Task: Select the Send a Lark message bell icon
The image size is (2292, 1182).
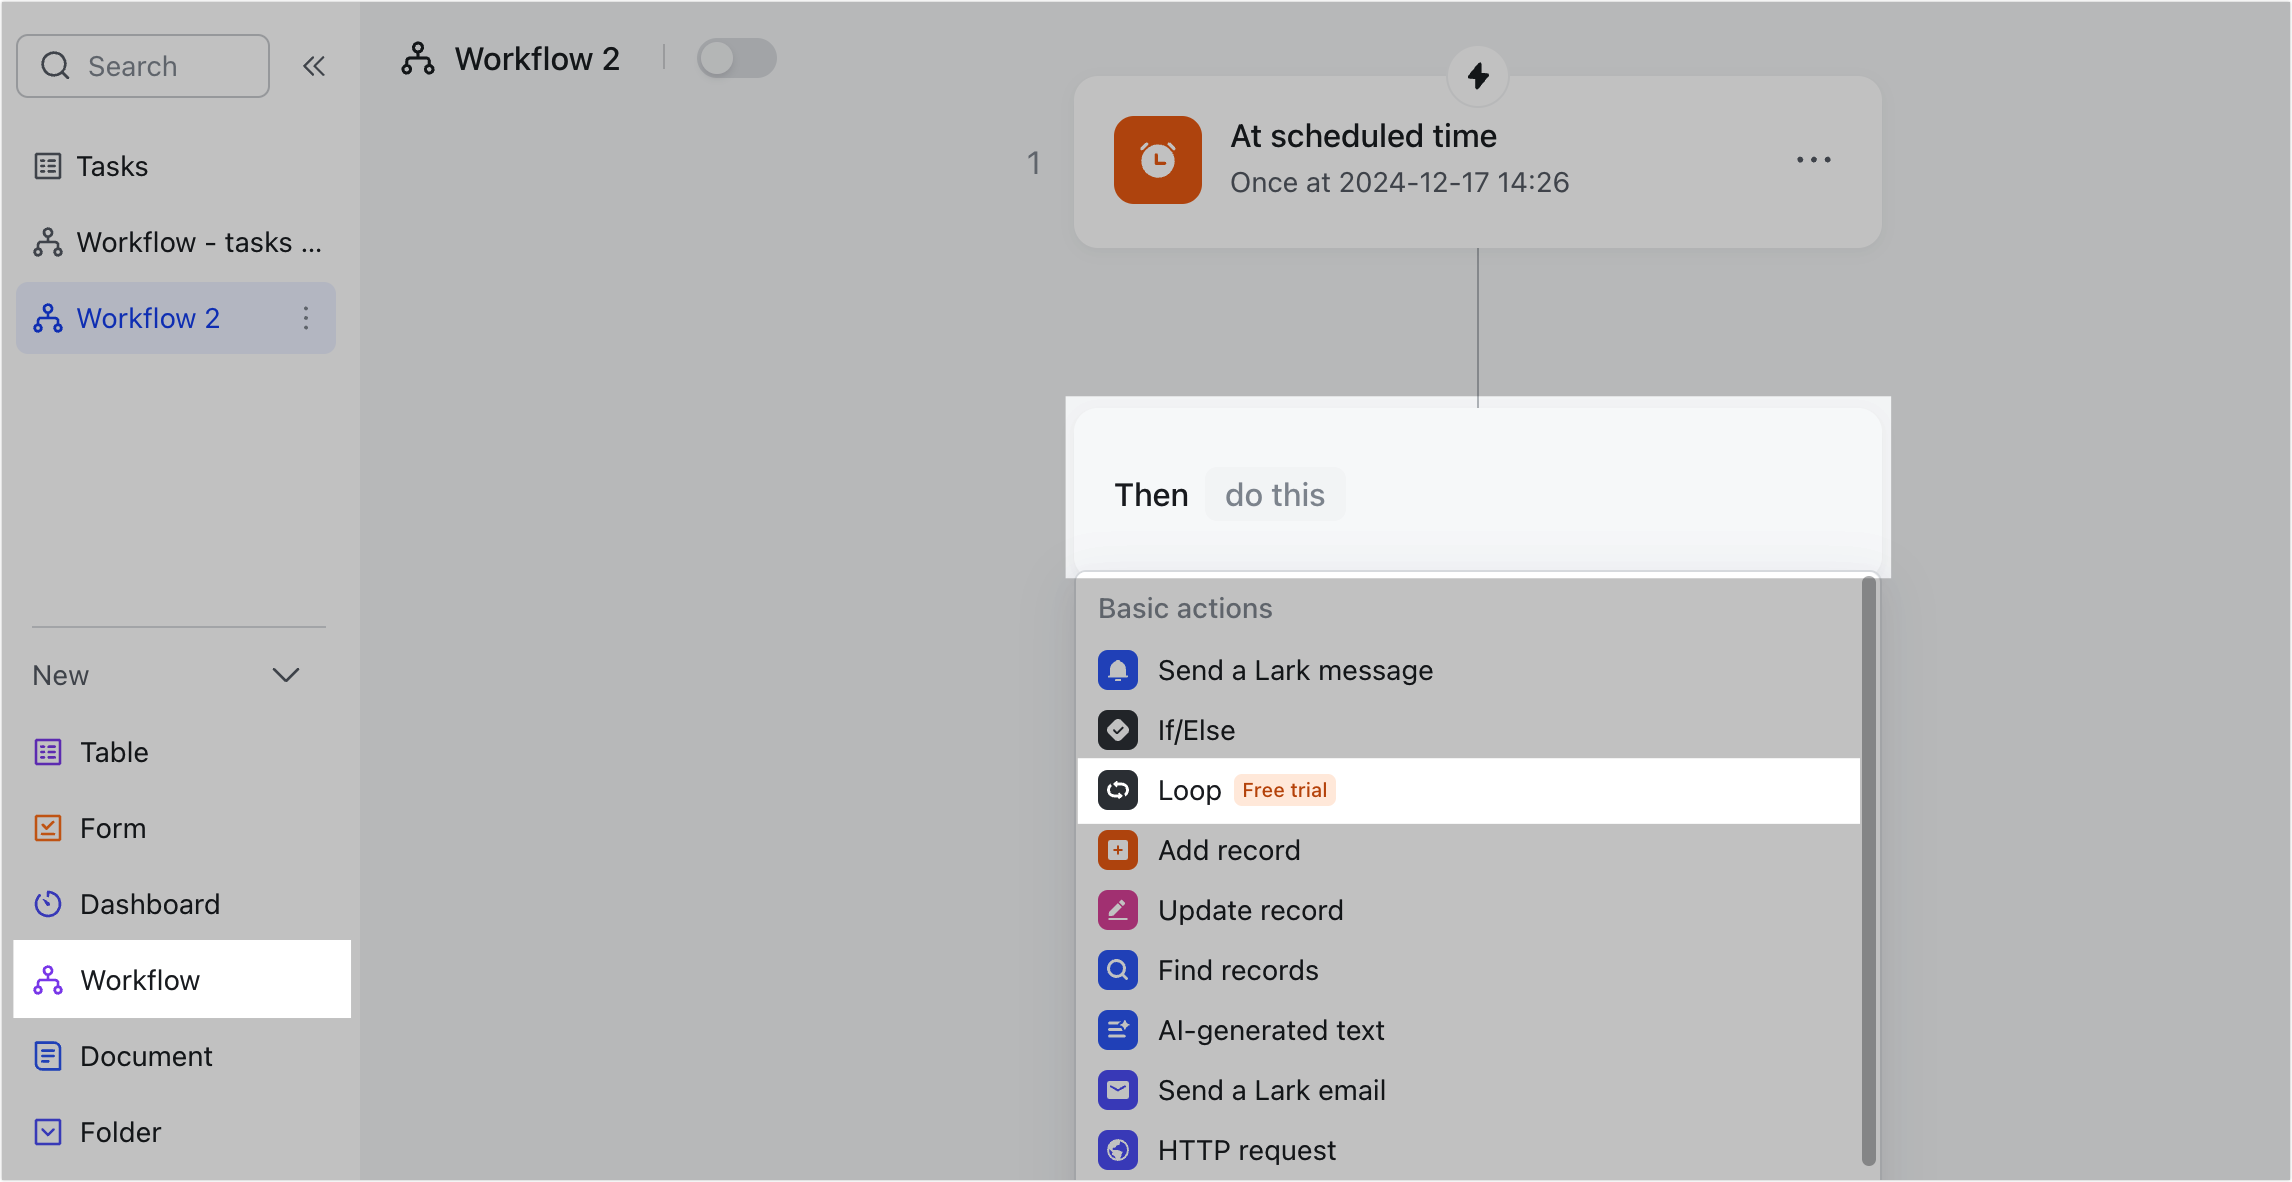Action: 1117,670
